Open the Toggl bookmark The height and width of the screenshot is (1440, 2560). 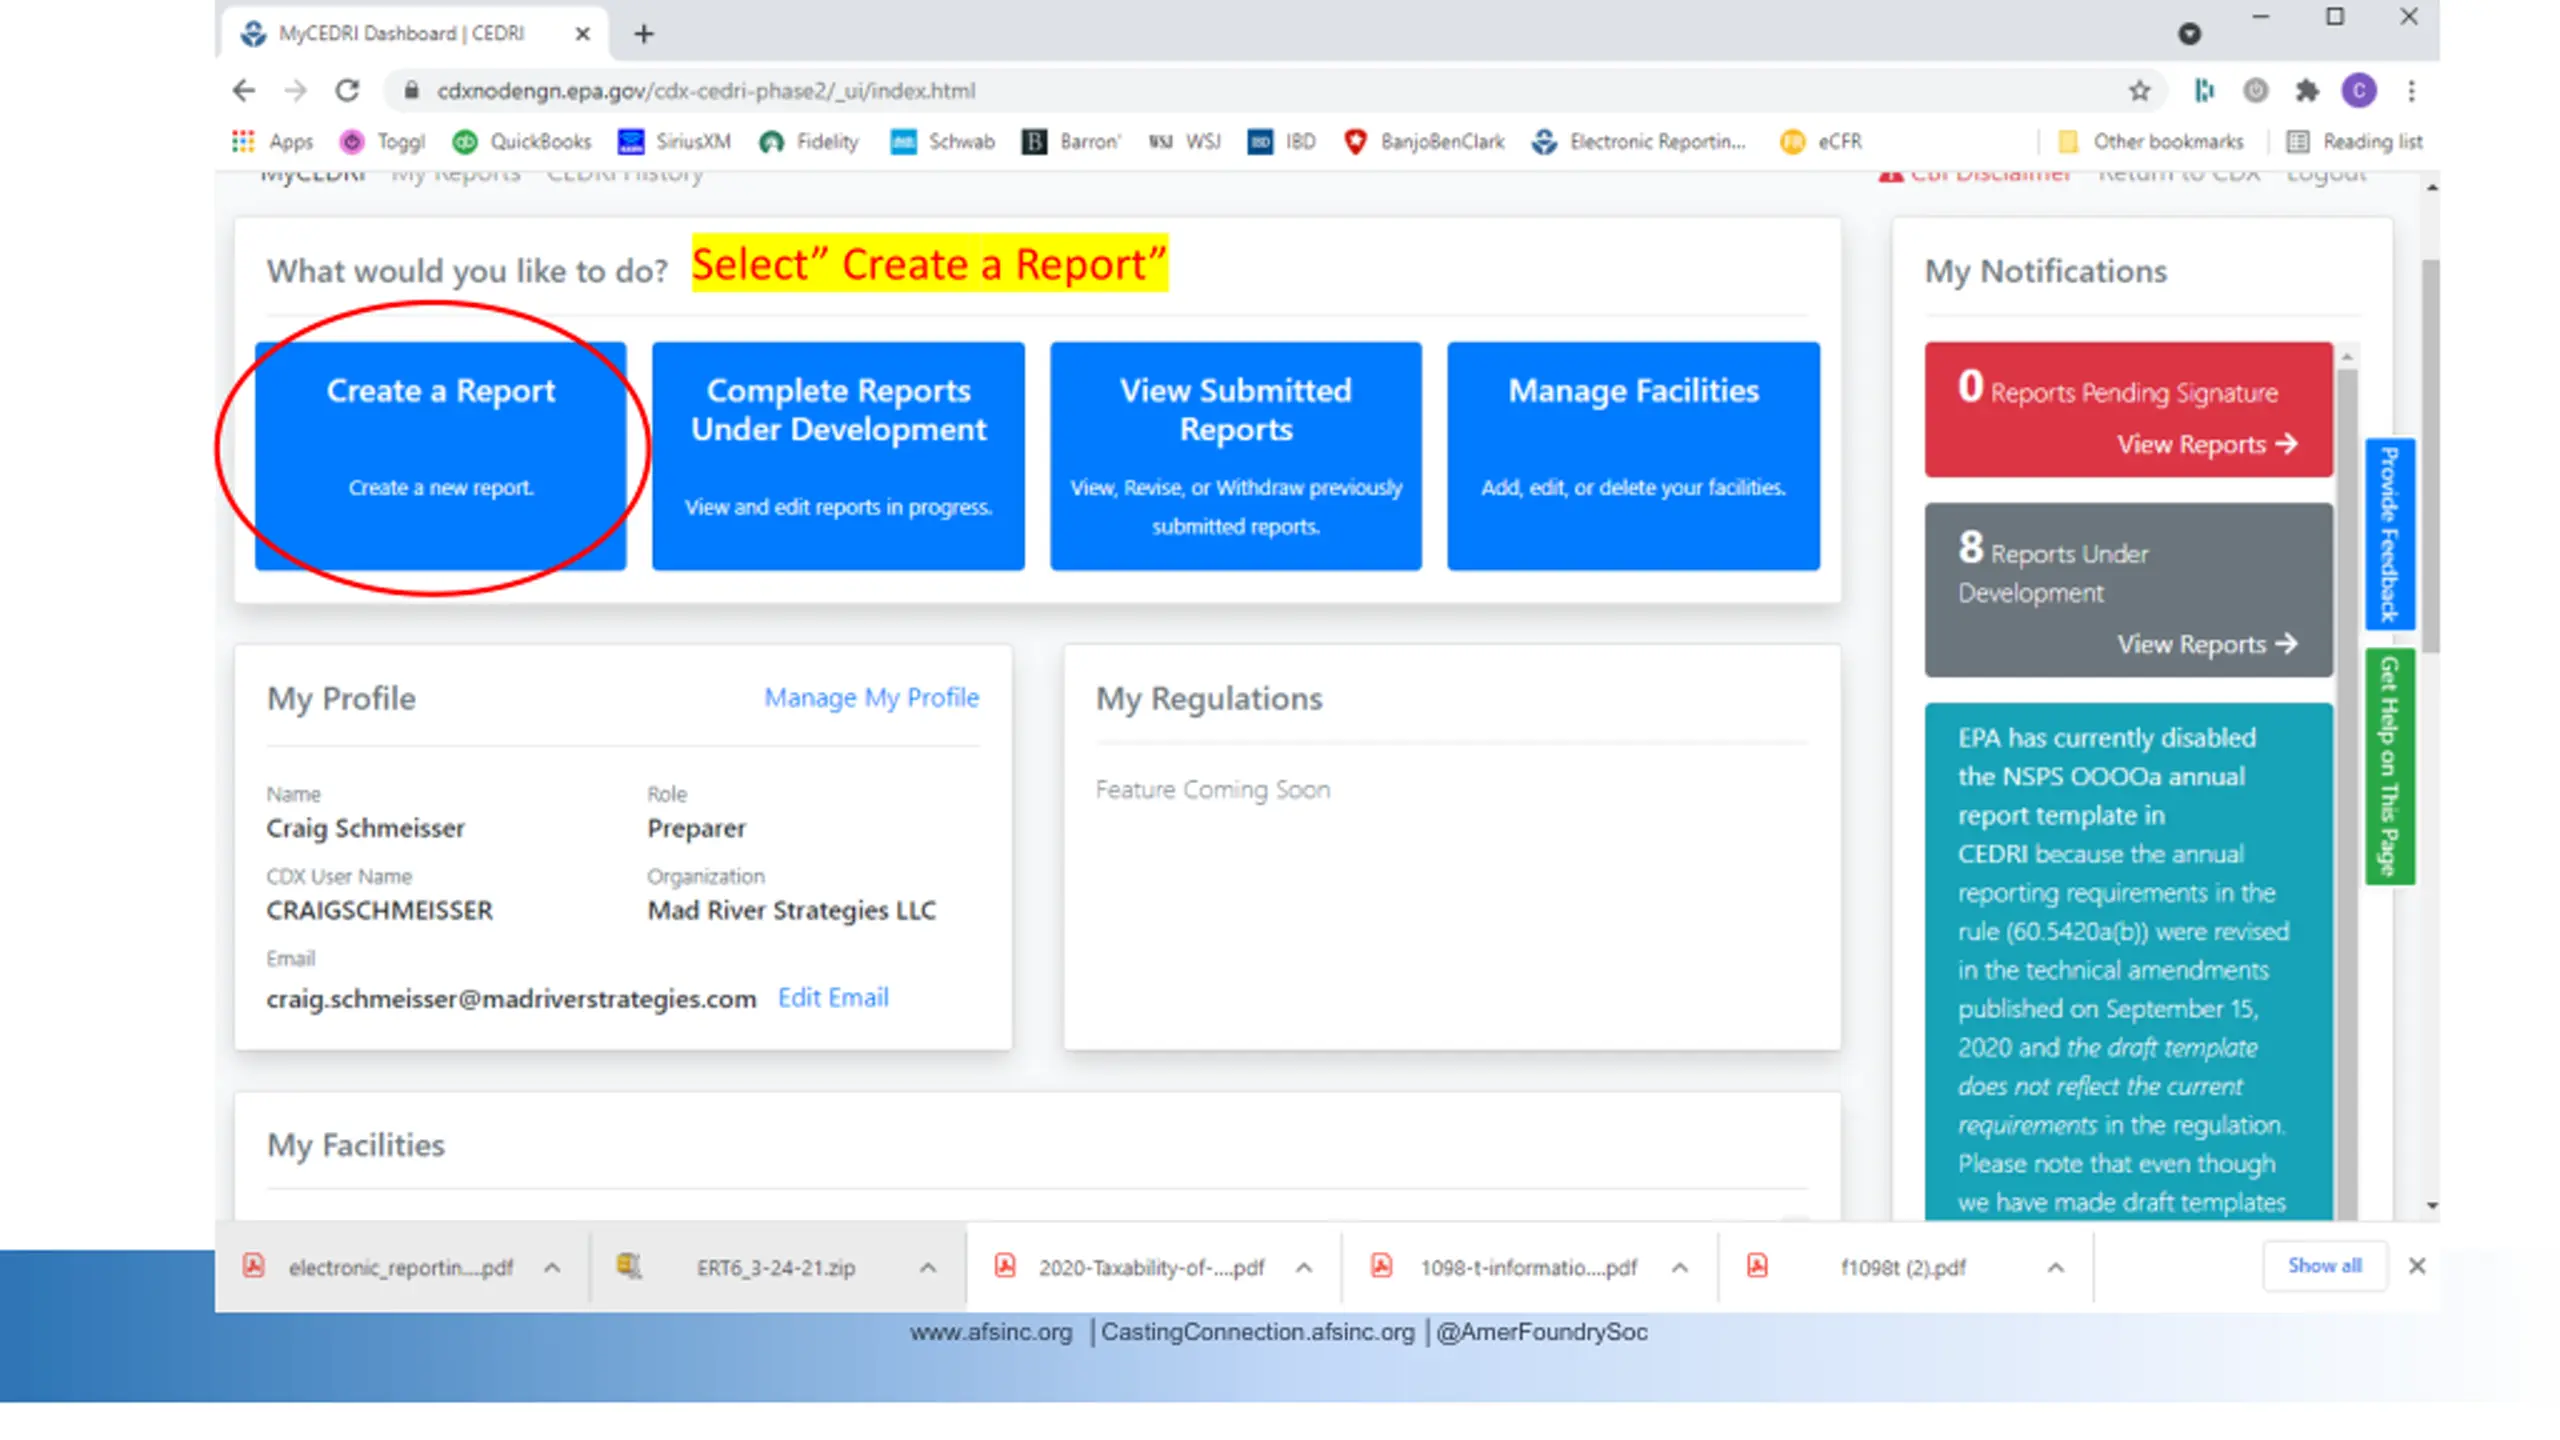[383, 142]
